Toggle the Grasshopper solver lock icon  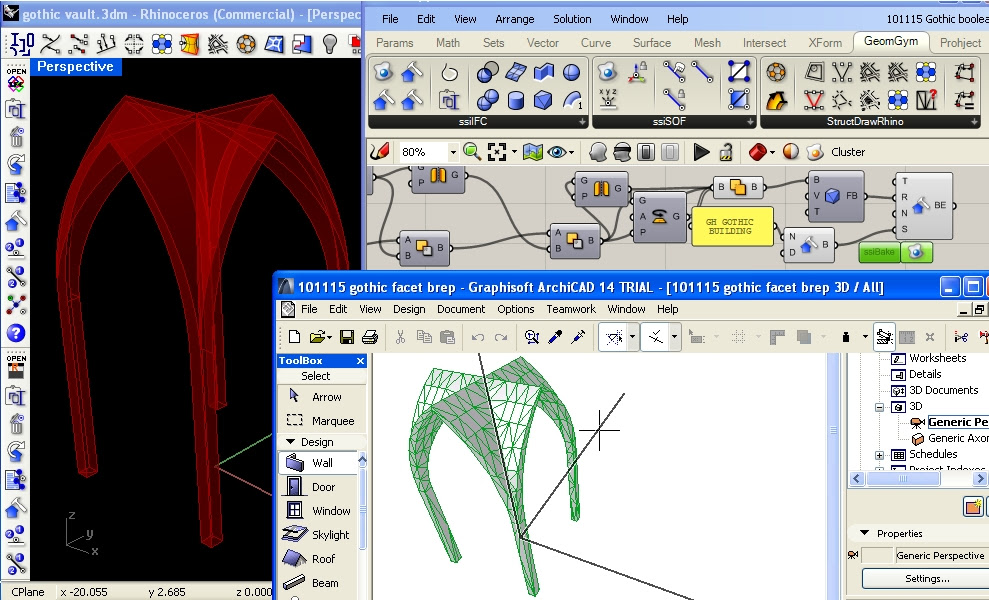(726, 151)
